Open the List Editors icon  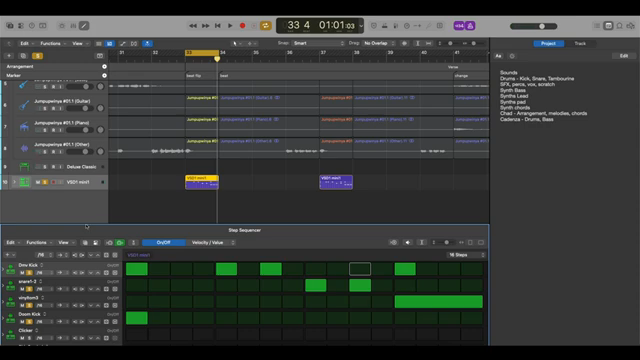[x=597, y=26]
